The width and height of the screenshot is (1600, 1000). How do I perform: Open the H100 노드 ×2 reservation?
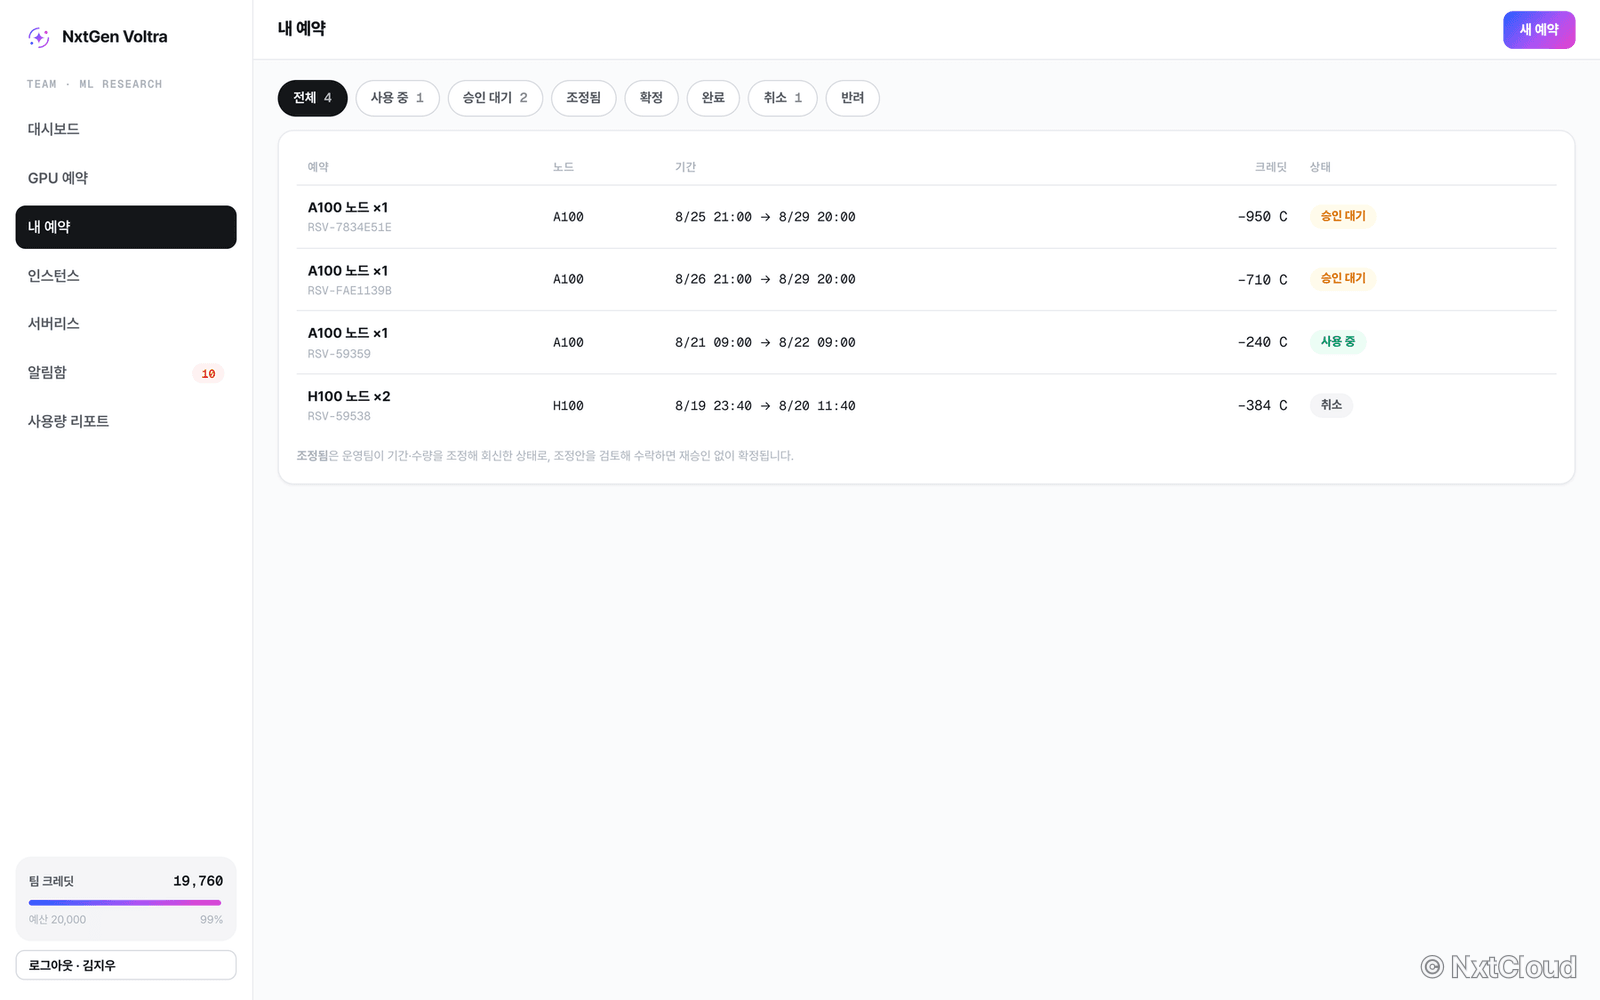click(x=349, y=396)
